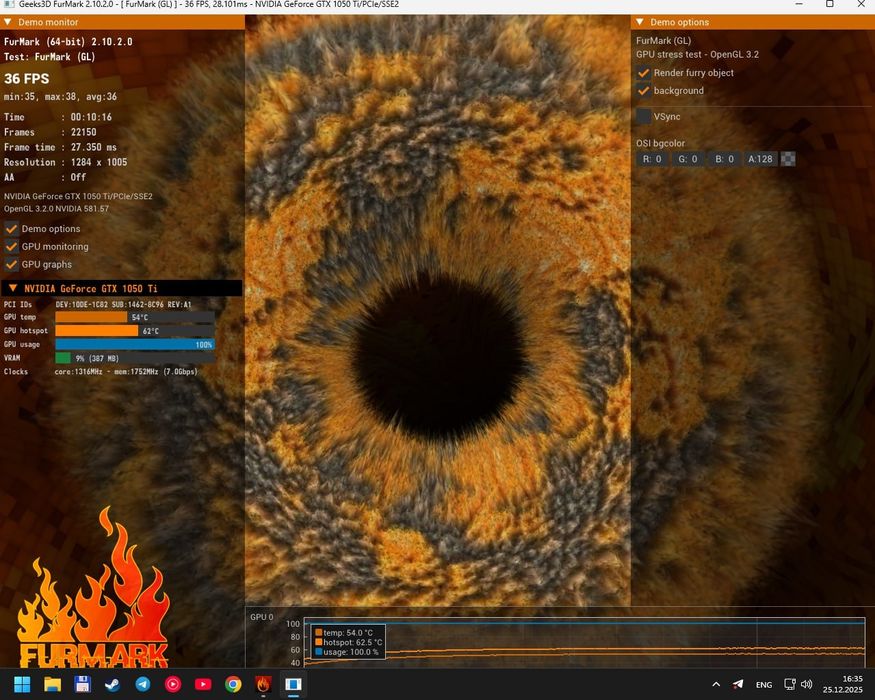Click the hotspot: 62.5 °C graph legend entry
875x700 pixels.
349,643
